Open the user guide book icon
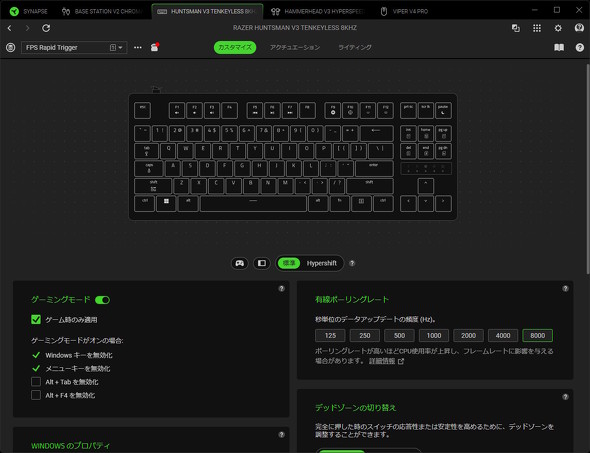Viewport: 590px width, 453px height. (559, 47)
